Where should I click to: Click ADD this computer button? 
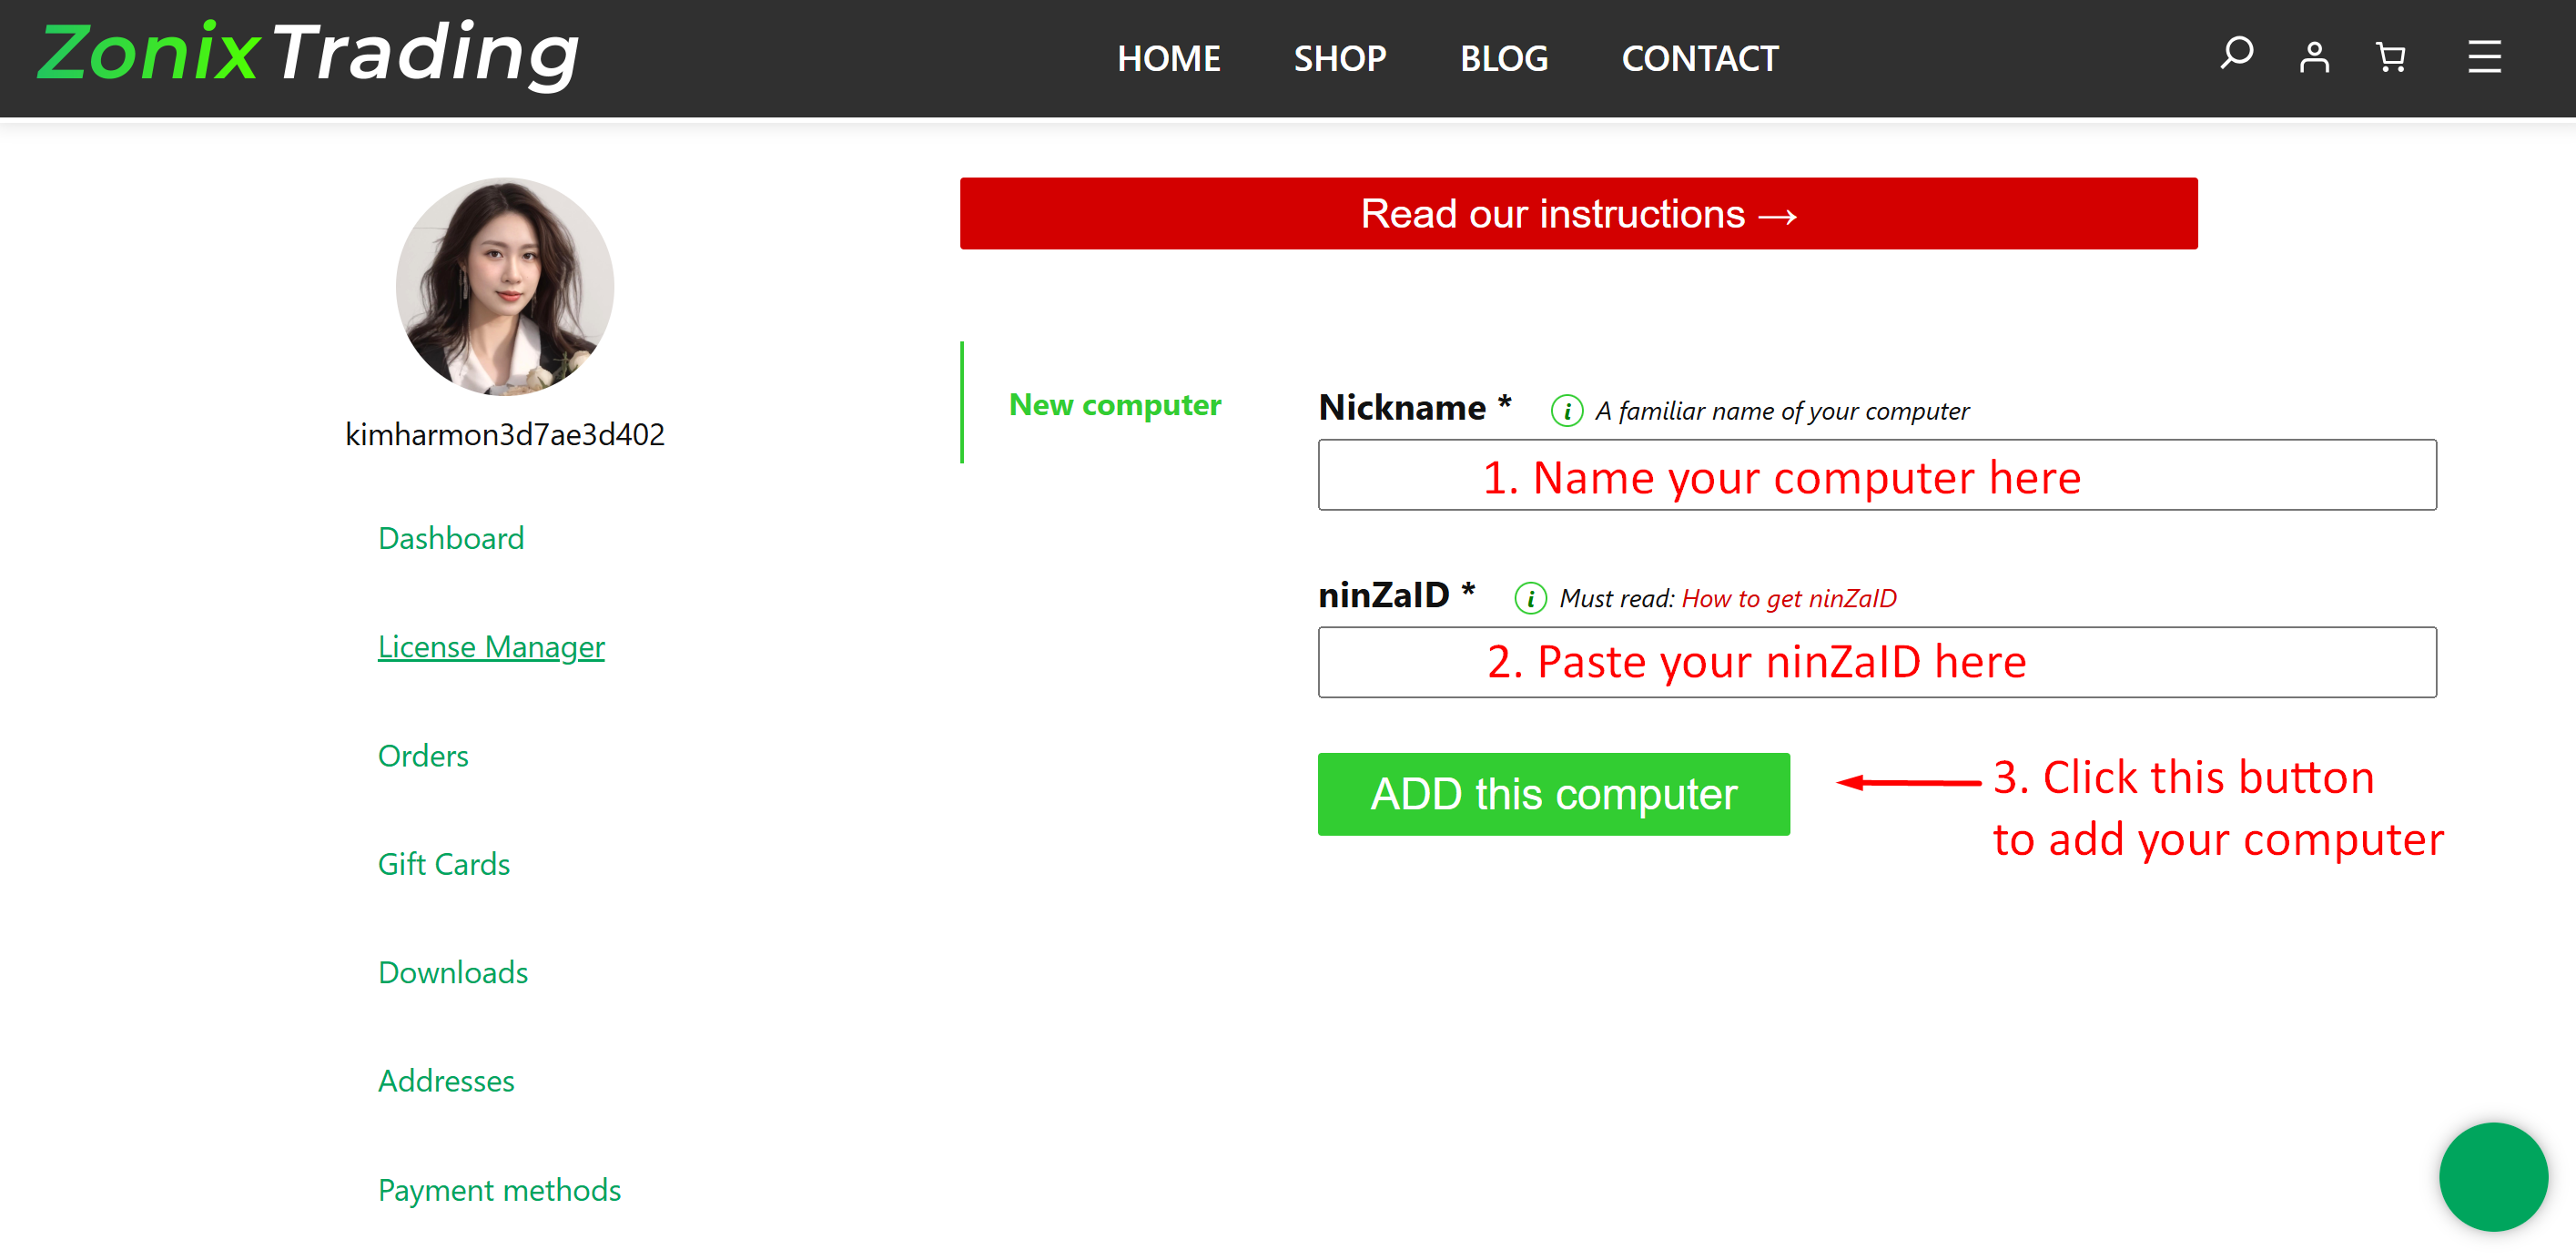[x=1553, y=794]
